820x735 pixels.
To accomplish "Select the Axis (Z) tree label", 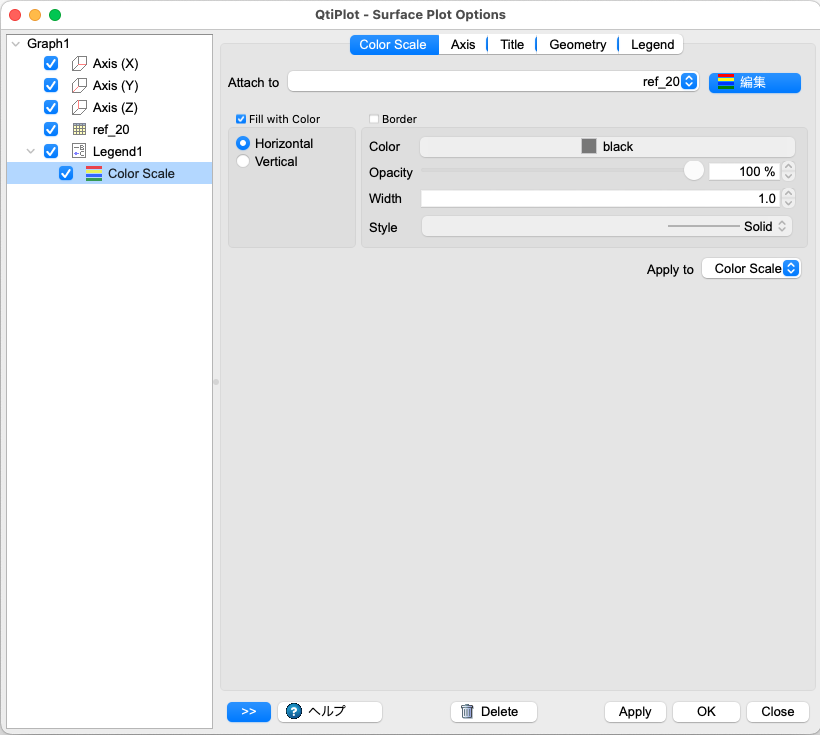I will pos(115,107).
